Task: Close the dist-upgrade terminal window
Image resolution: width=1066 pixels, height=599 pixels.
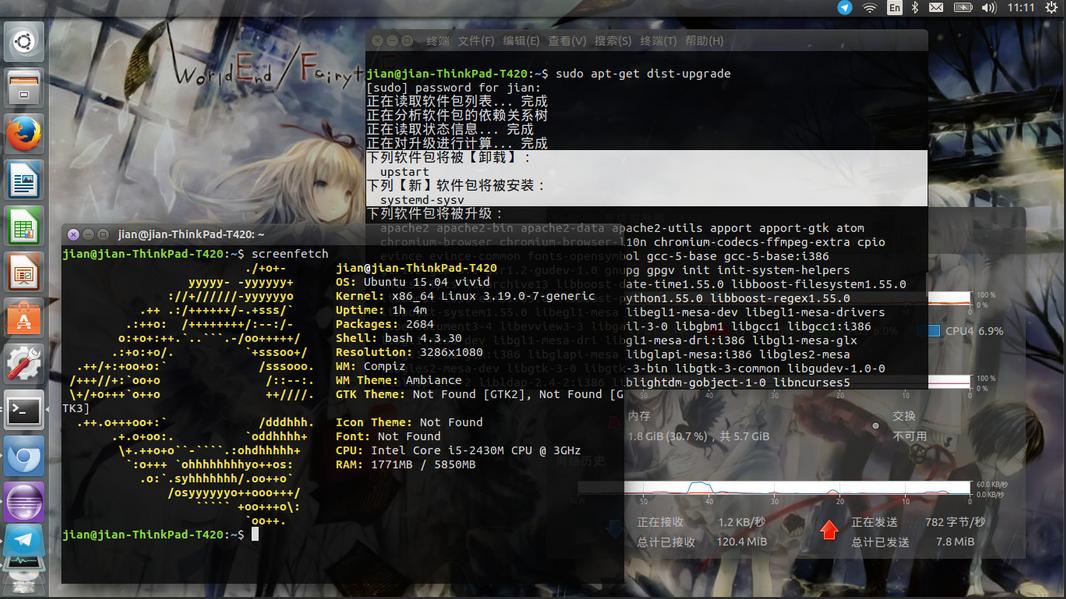Action: pyautogui.click(x=377, y=41)
